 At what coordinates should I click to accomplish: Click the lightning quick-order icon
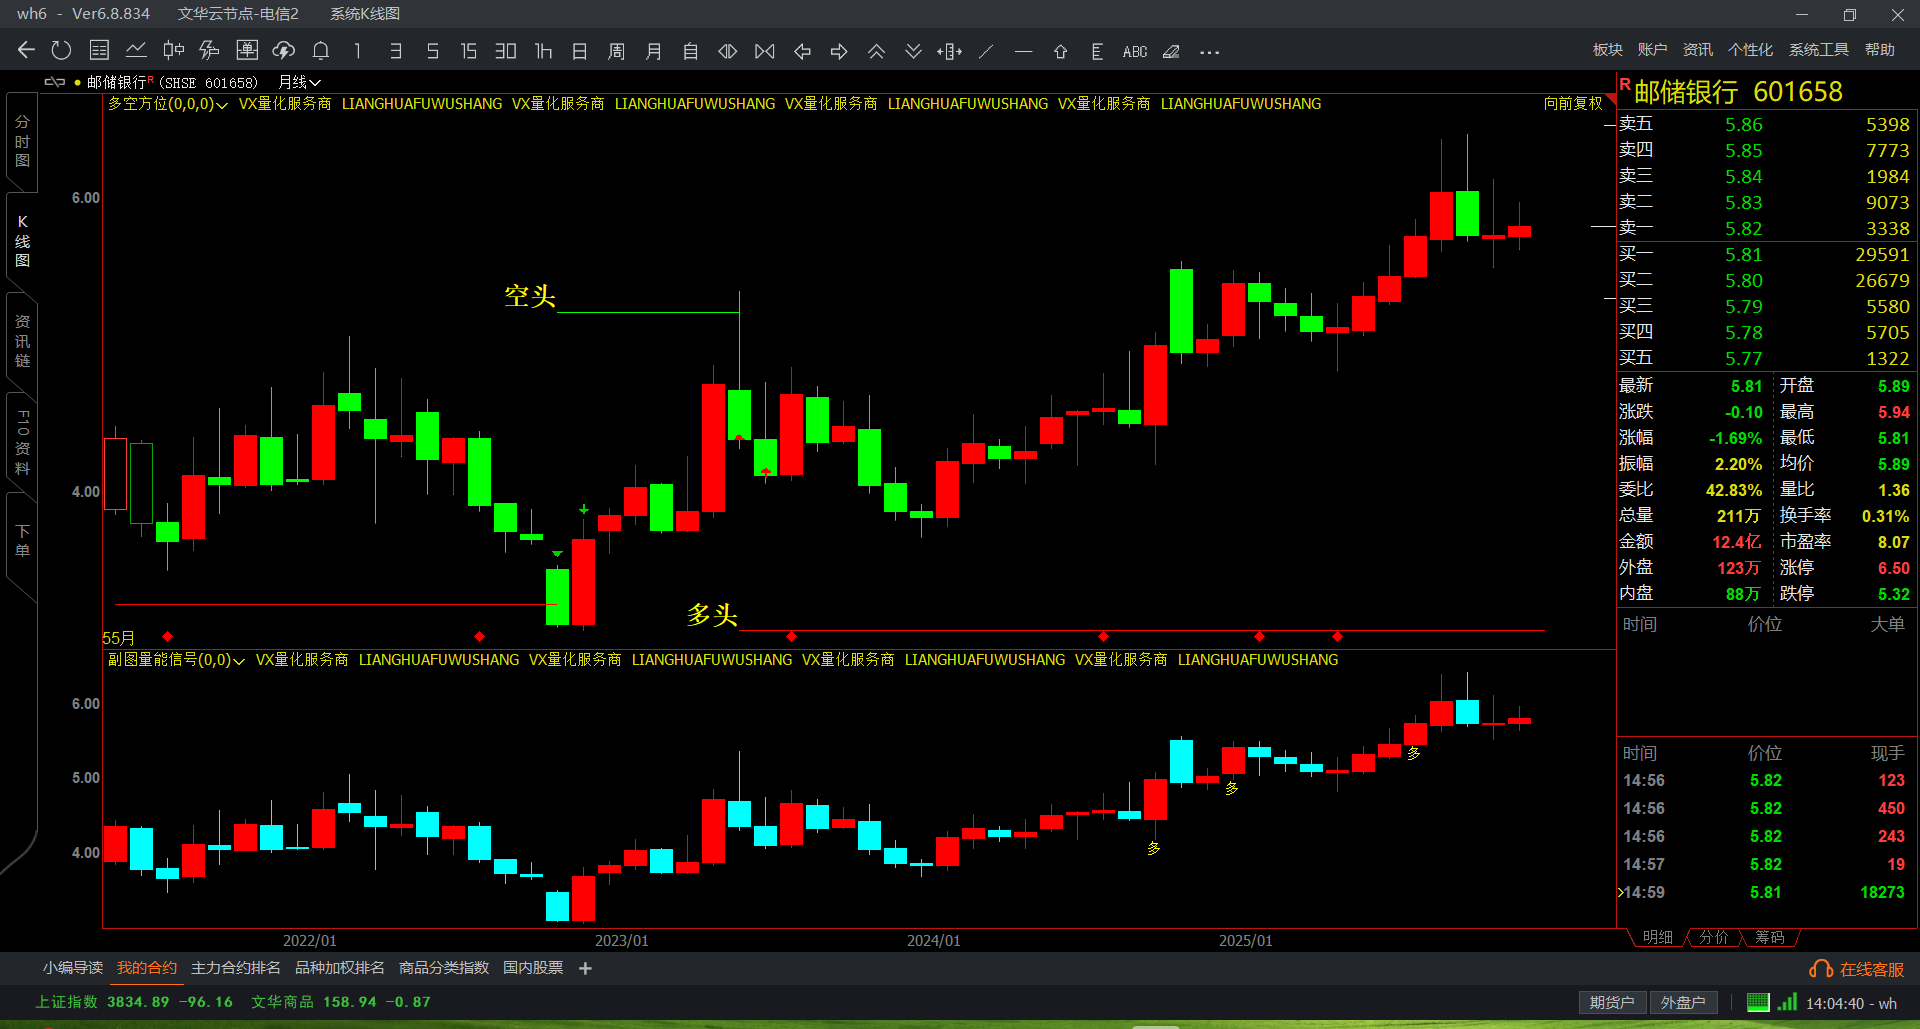pos(209,51)
